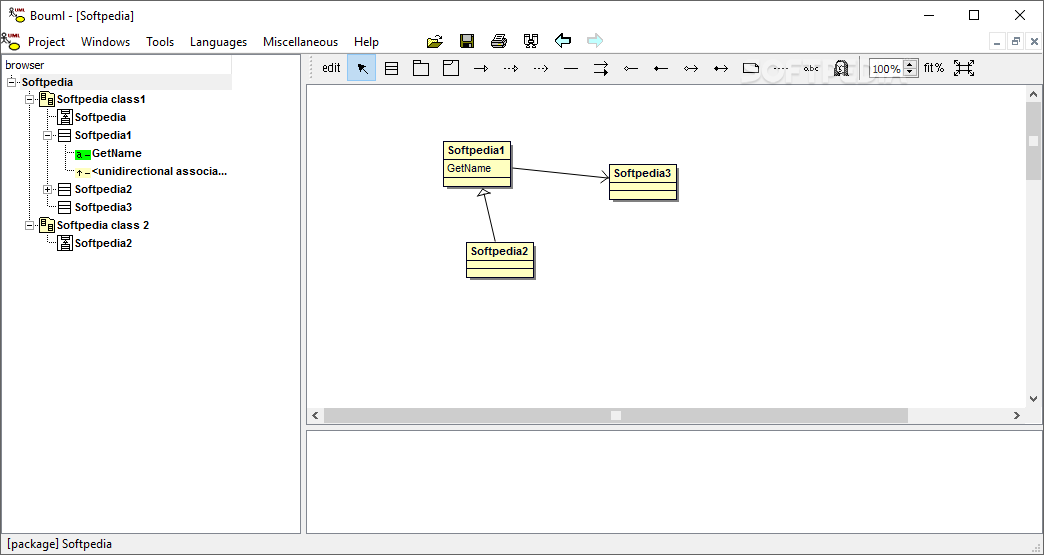Select the unidirectional association tree item
The height and width of the screenshot is (555, 1044).
159,171
